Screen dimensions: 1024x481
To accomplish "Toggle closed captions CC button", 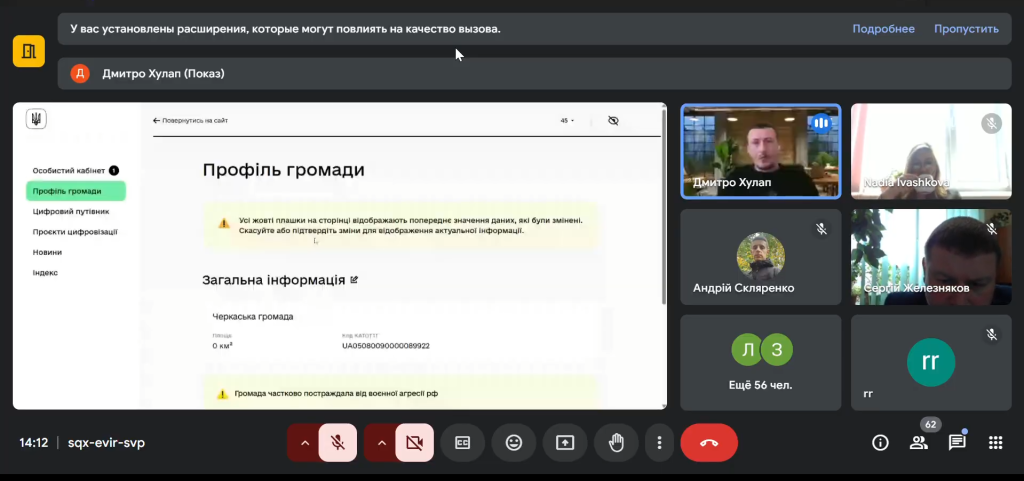I will (x=462, y=442).
